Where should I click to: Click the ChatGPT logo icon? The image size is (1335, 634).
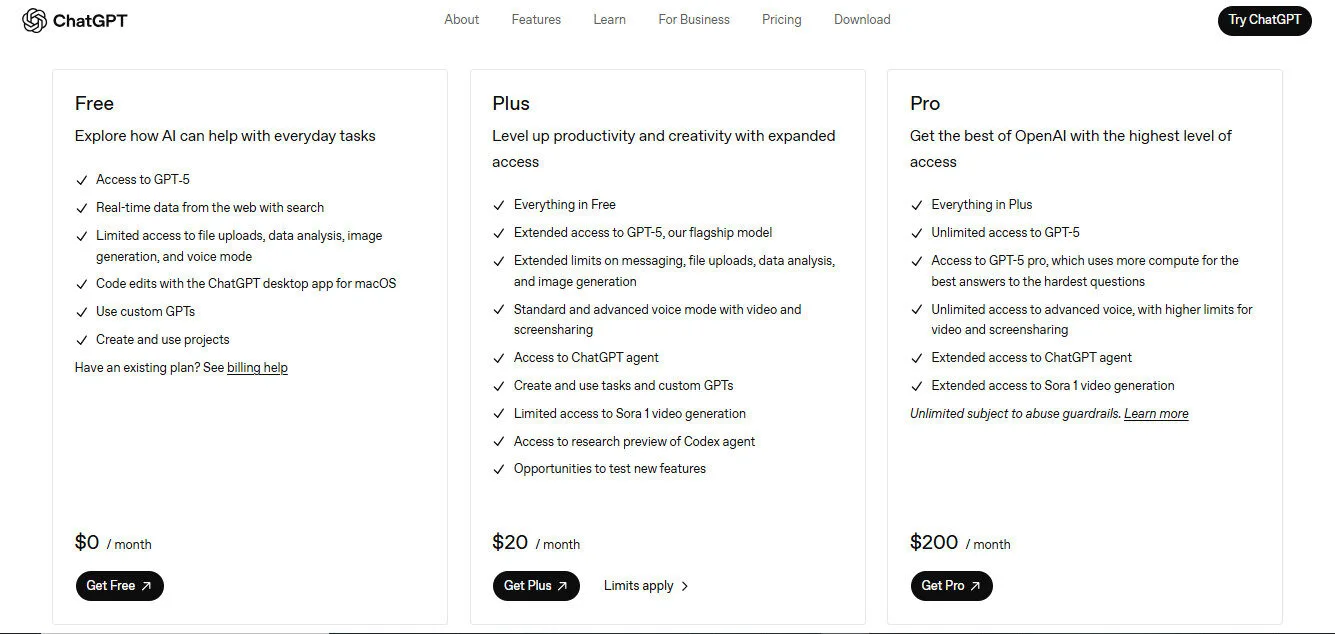pos(33,19)
